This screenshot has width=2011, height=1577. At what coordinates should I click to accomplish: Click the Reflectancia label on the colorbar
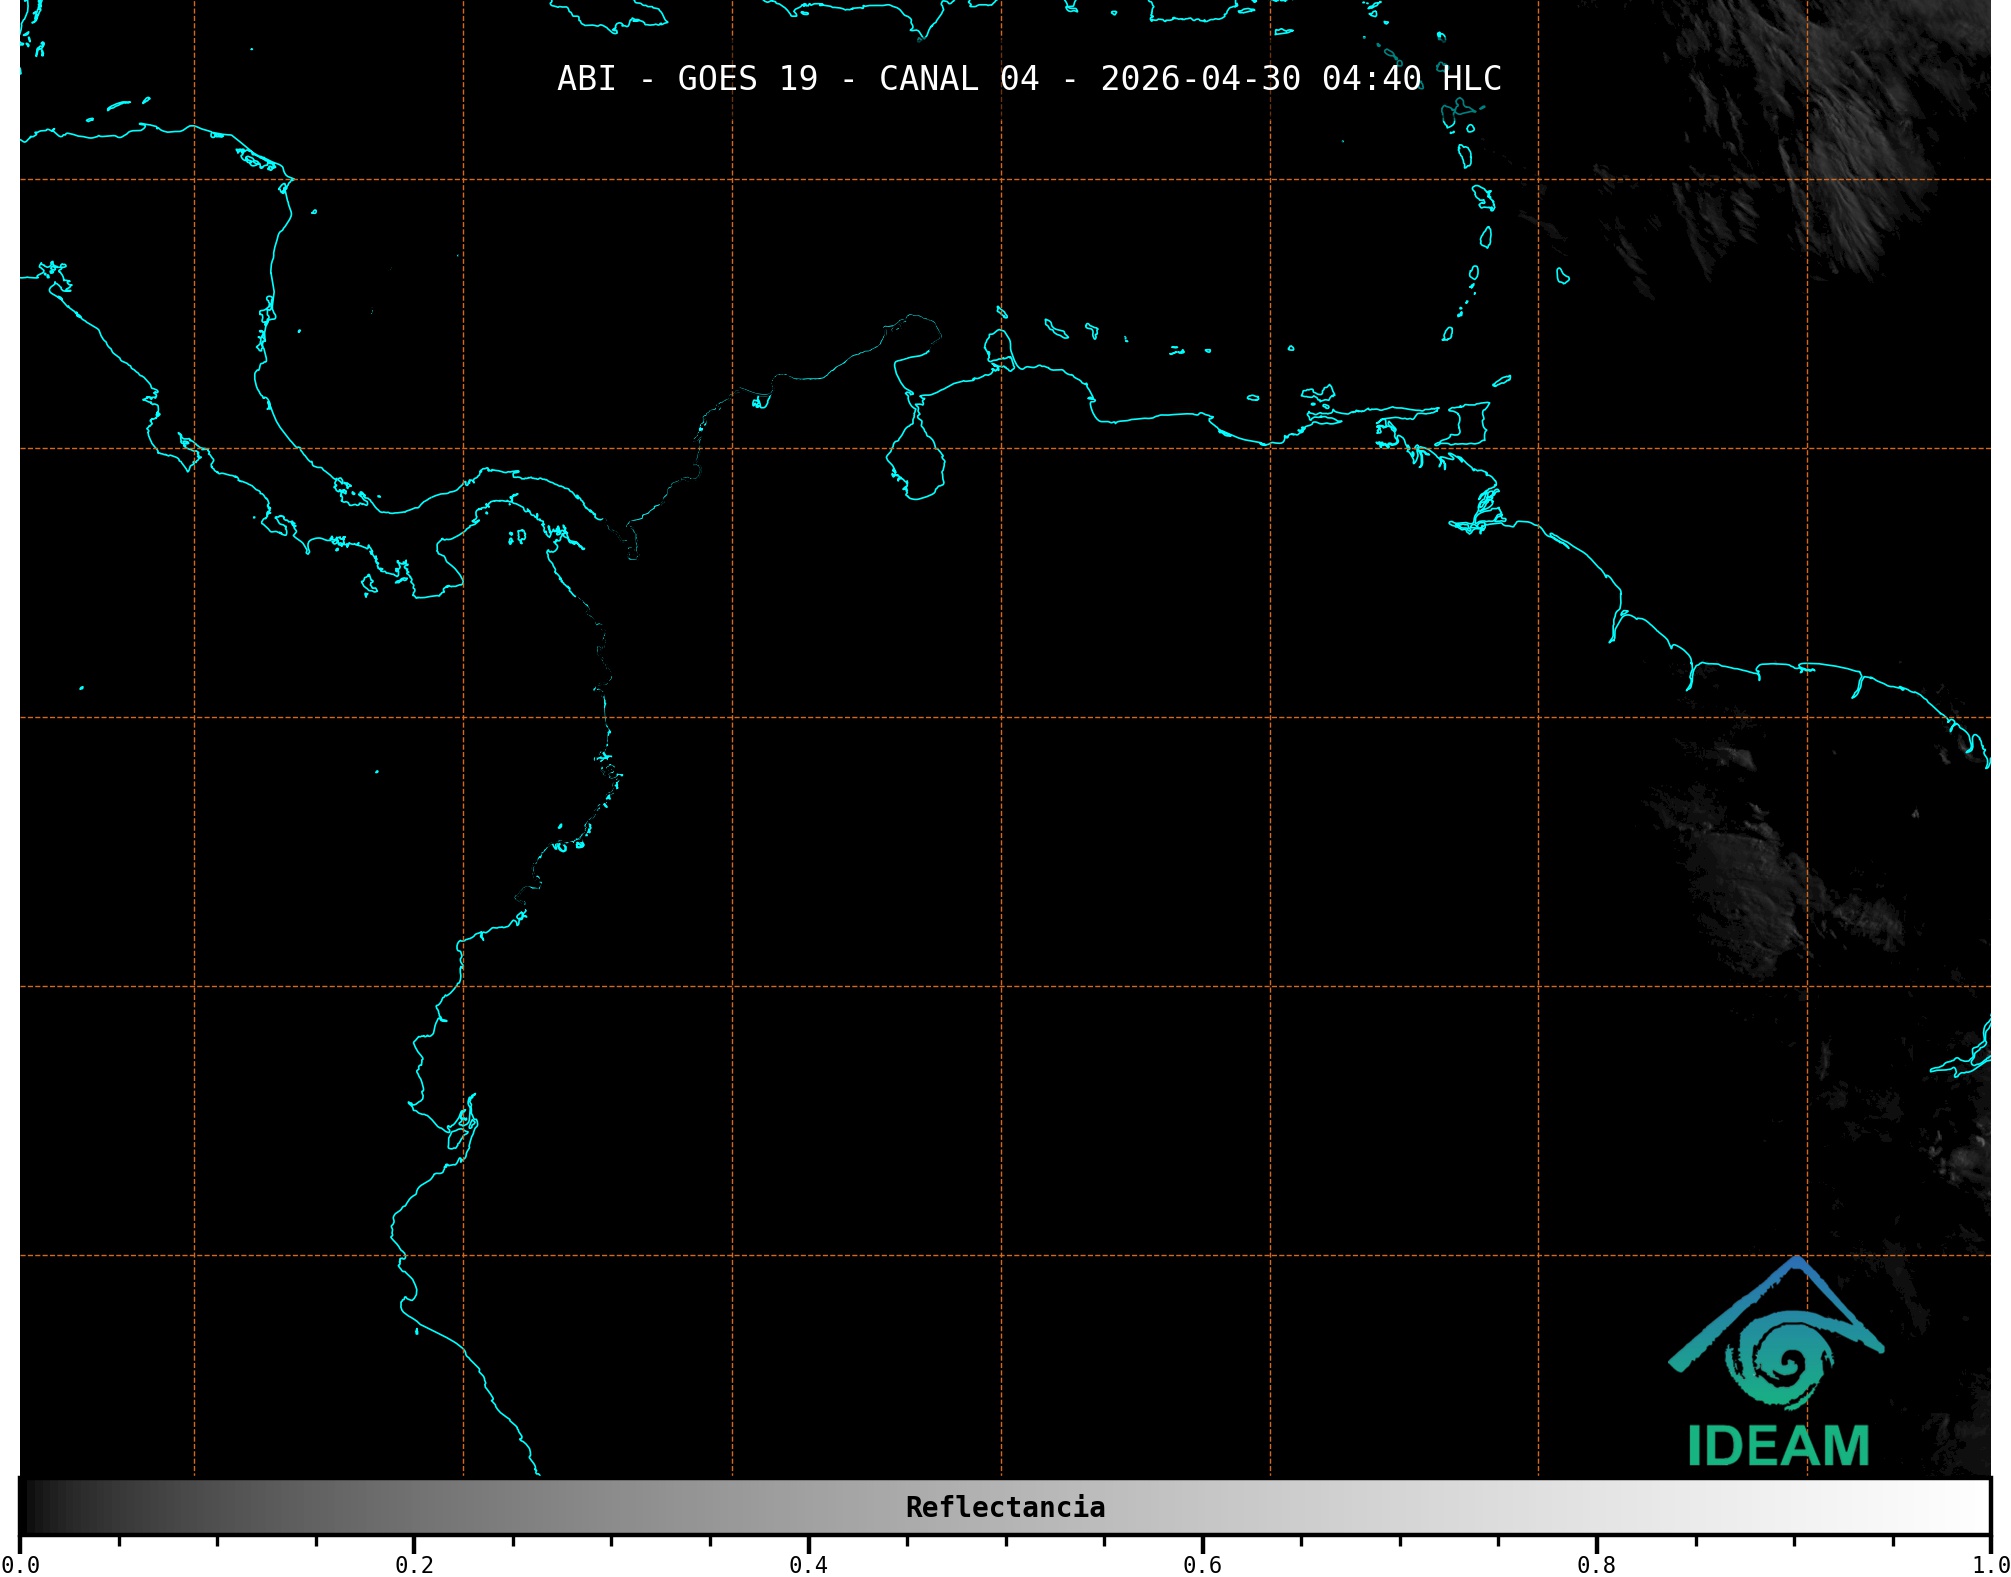[x=1005, y=1507]
